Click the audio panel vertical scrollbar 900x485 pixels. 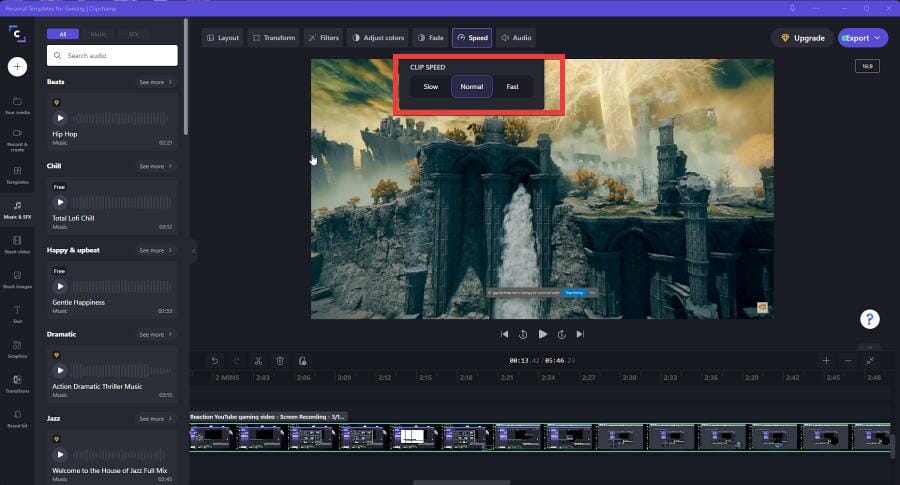(186, 76)
